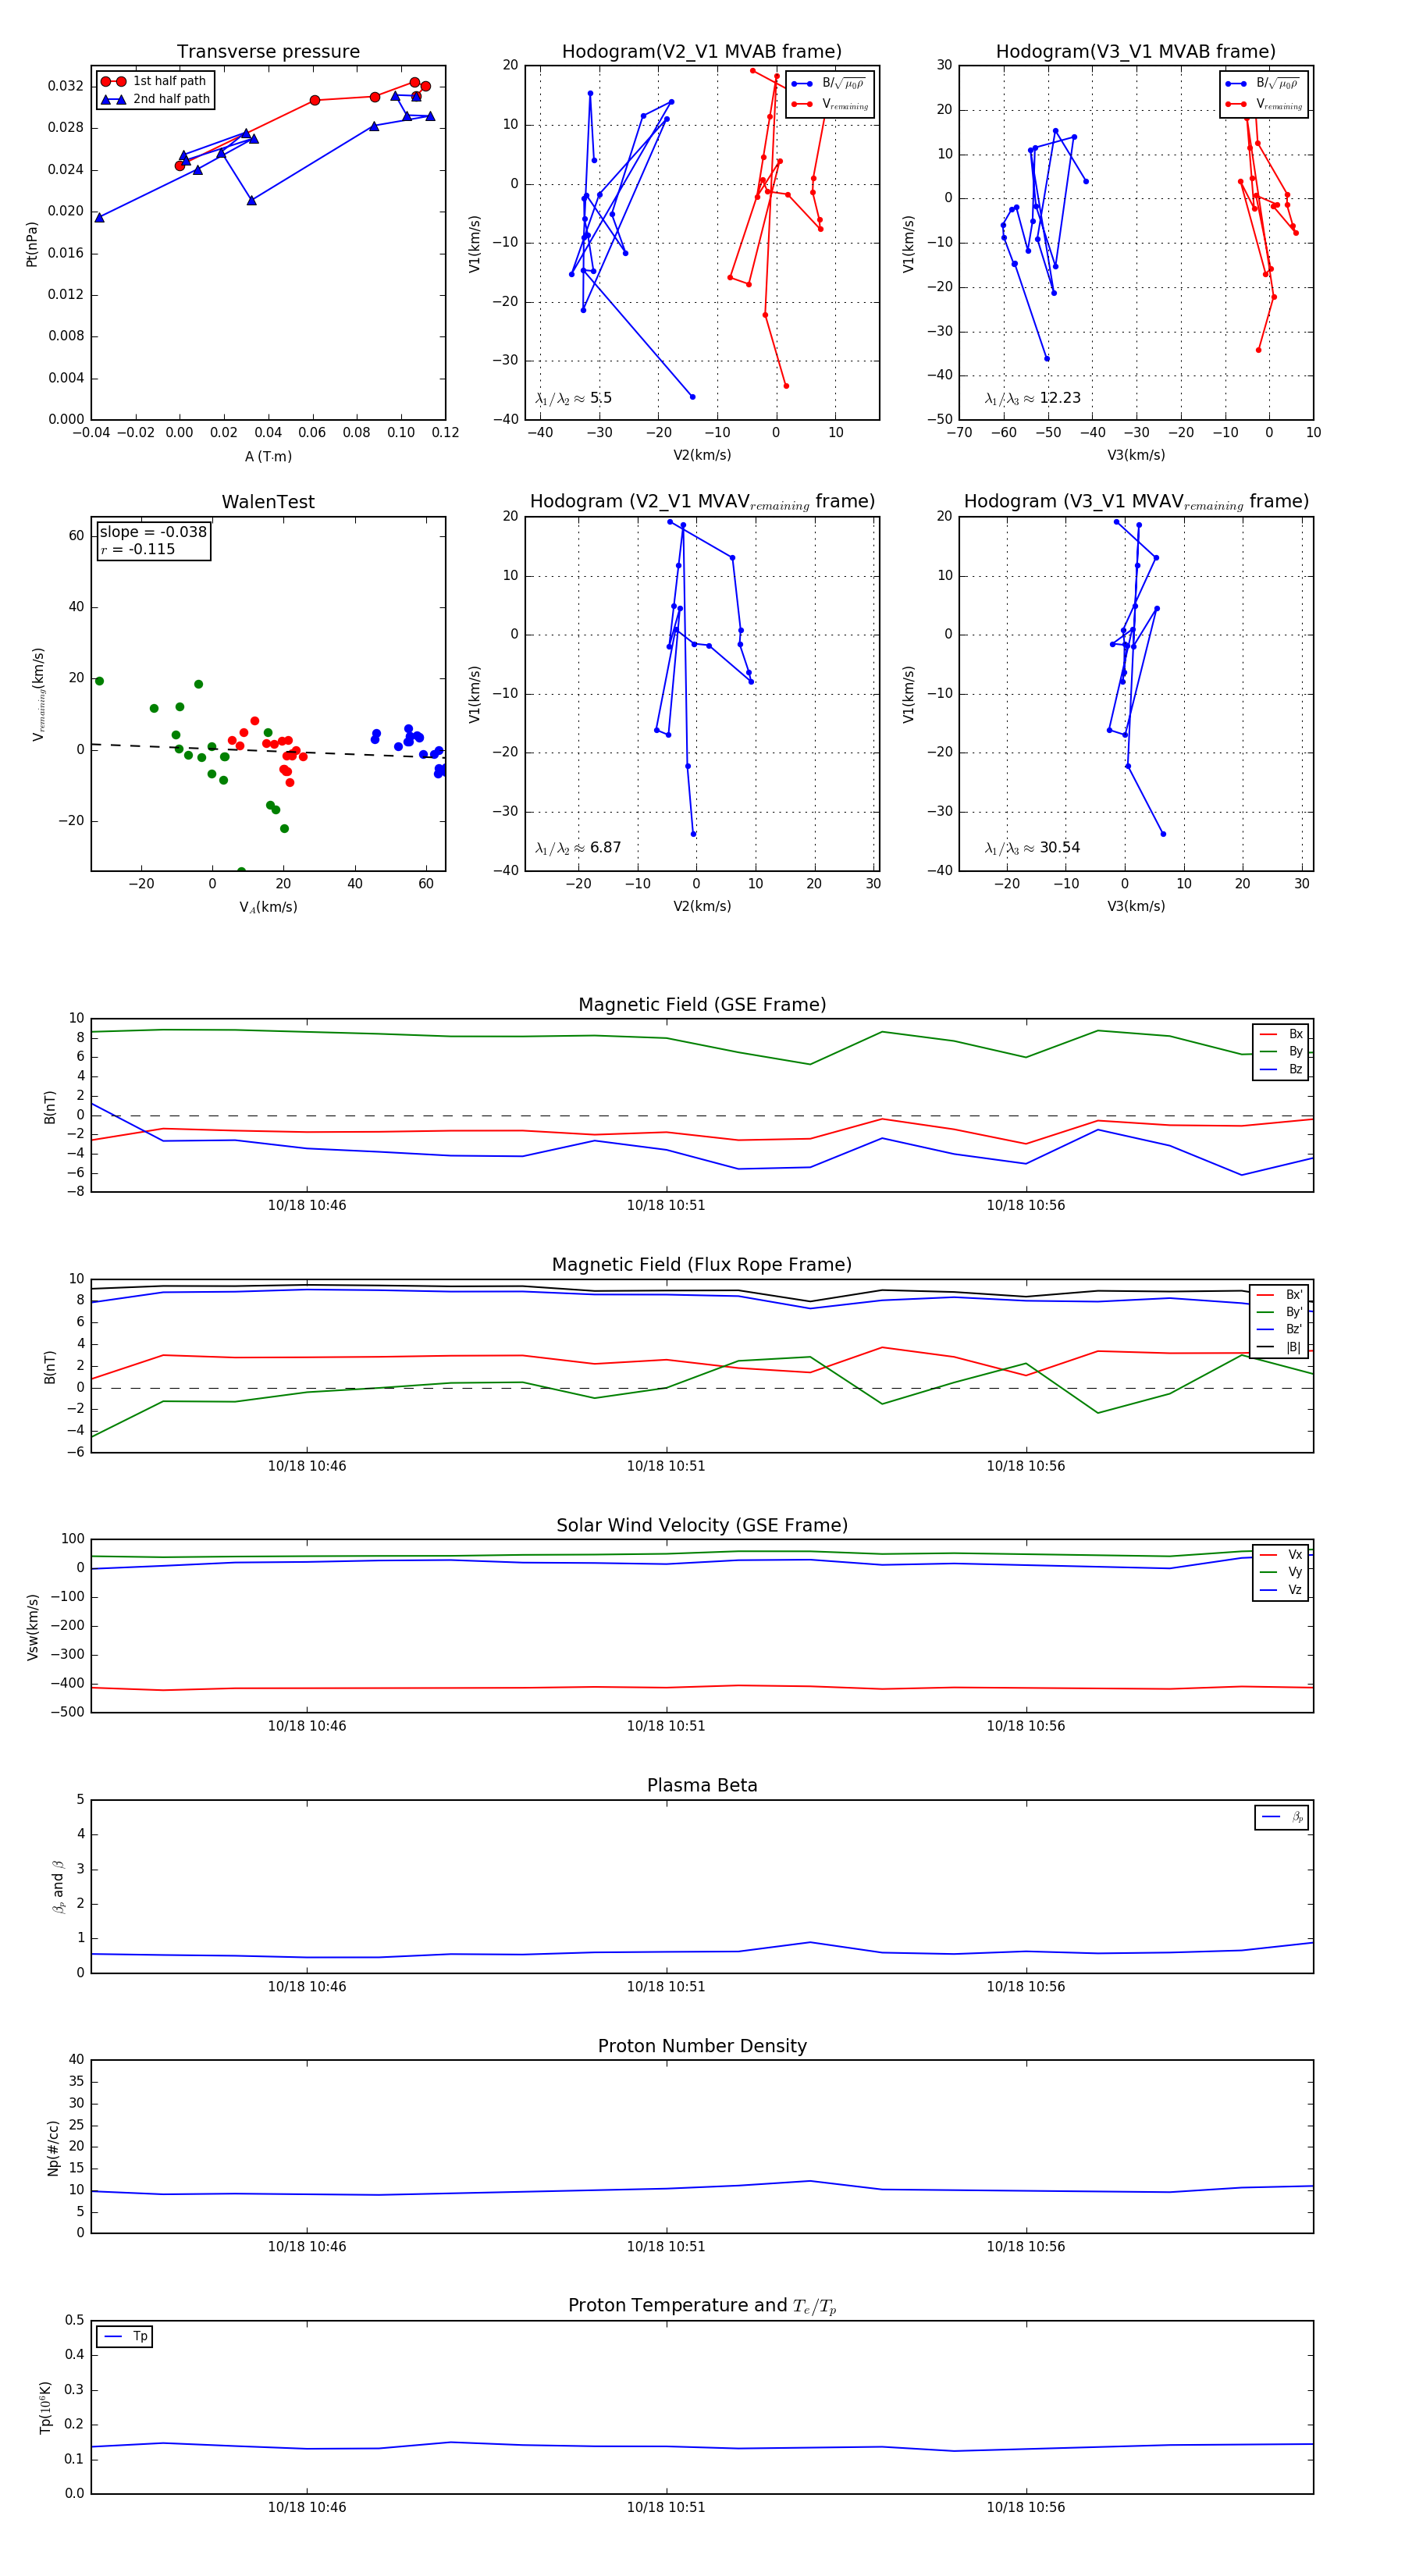This screenshot has height=2576, width=1405.
Task: Click the B/√μ0ρ legend entry in V2_V1 MVAB hodogram
Action: pos(829,84)
